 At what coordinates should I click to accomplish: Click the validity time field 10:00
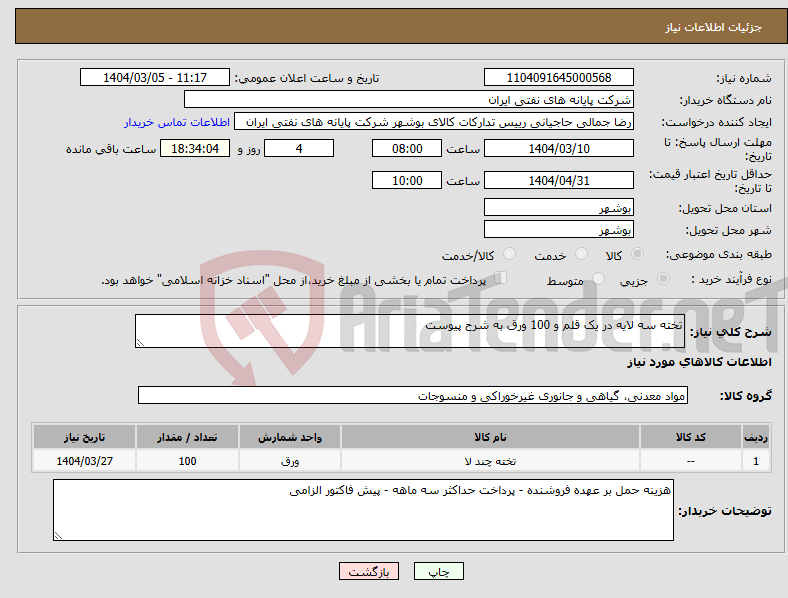(407, 180)
